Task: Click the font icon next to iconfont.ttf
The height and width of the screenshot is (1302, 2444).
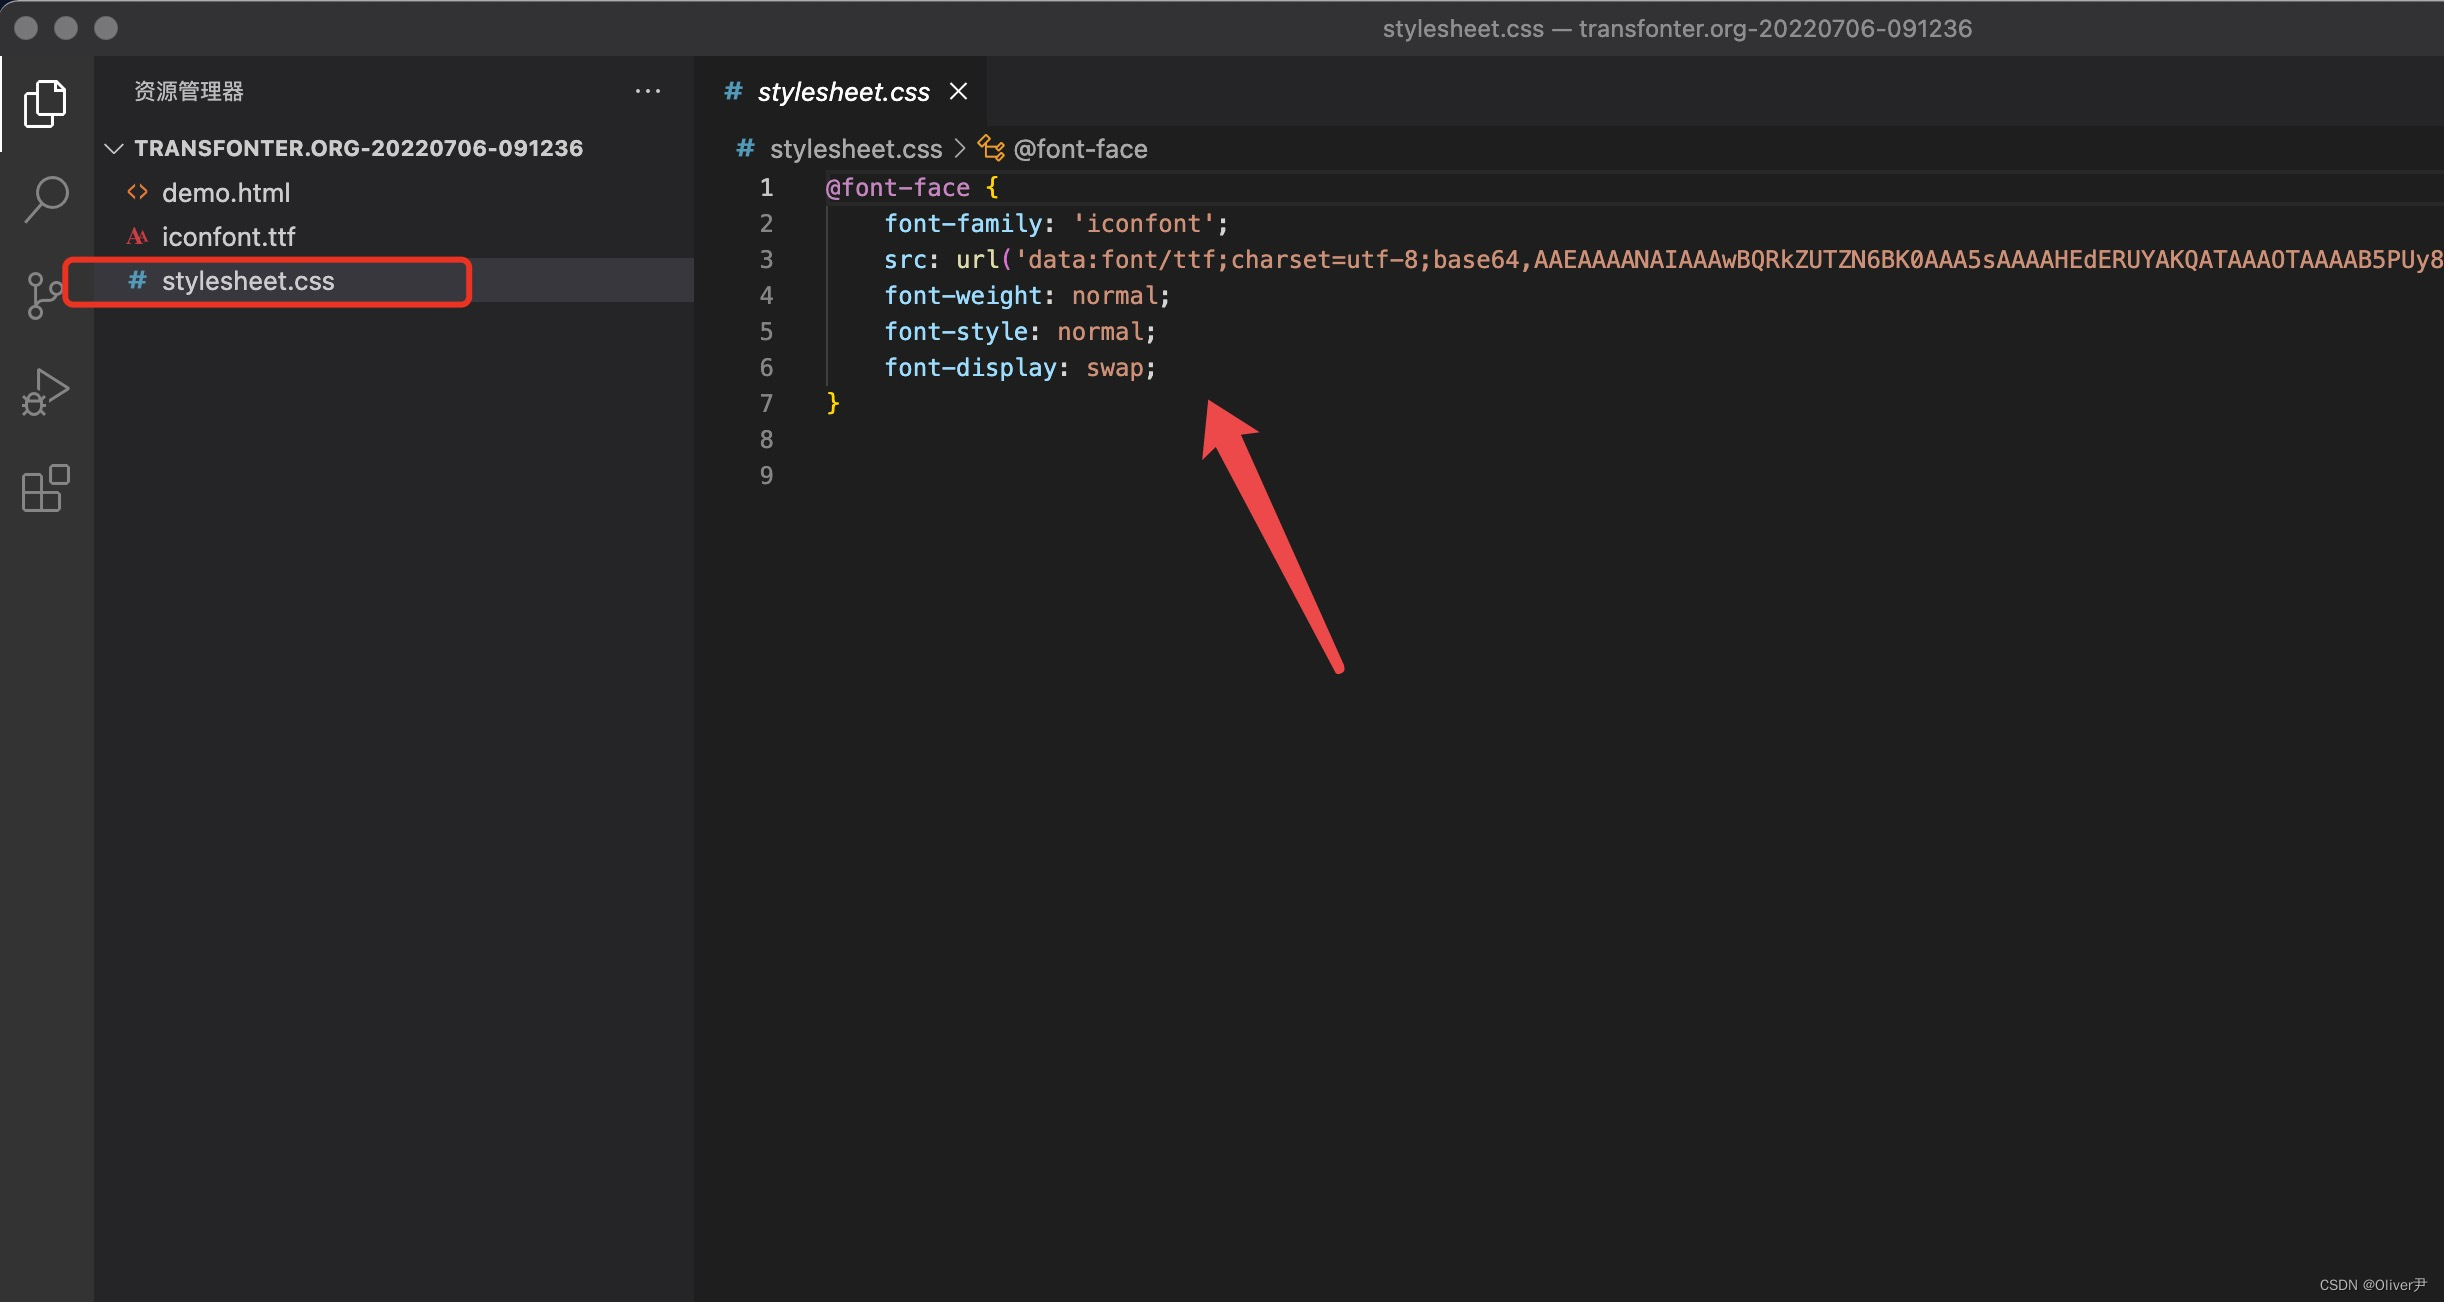Action: [138, 236]
